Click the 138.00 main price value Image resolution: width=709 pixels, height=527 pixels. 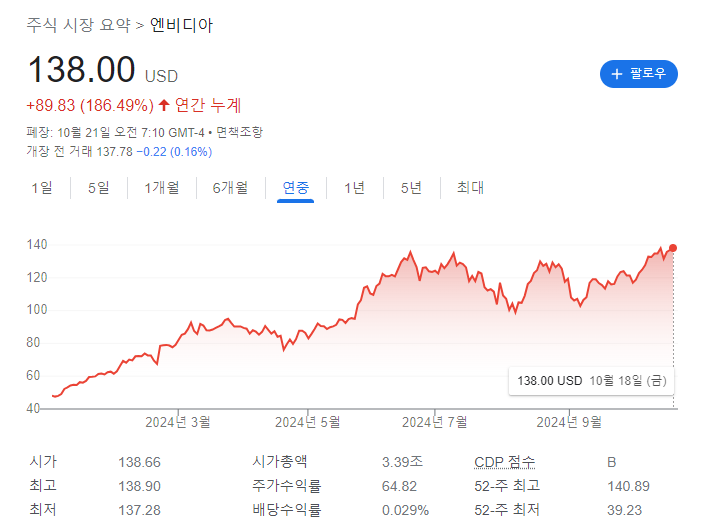(81, 70)
